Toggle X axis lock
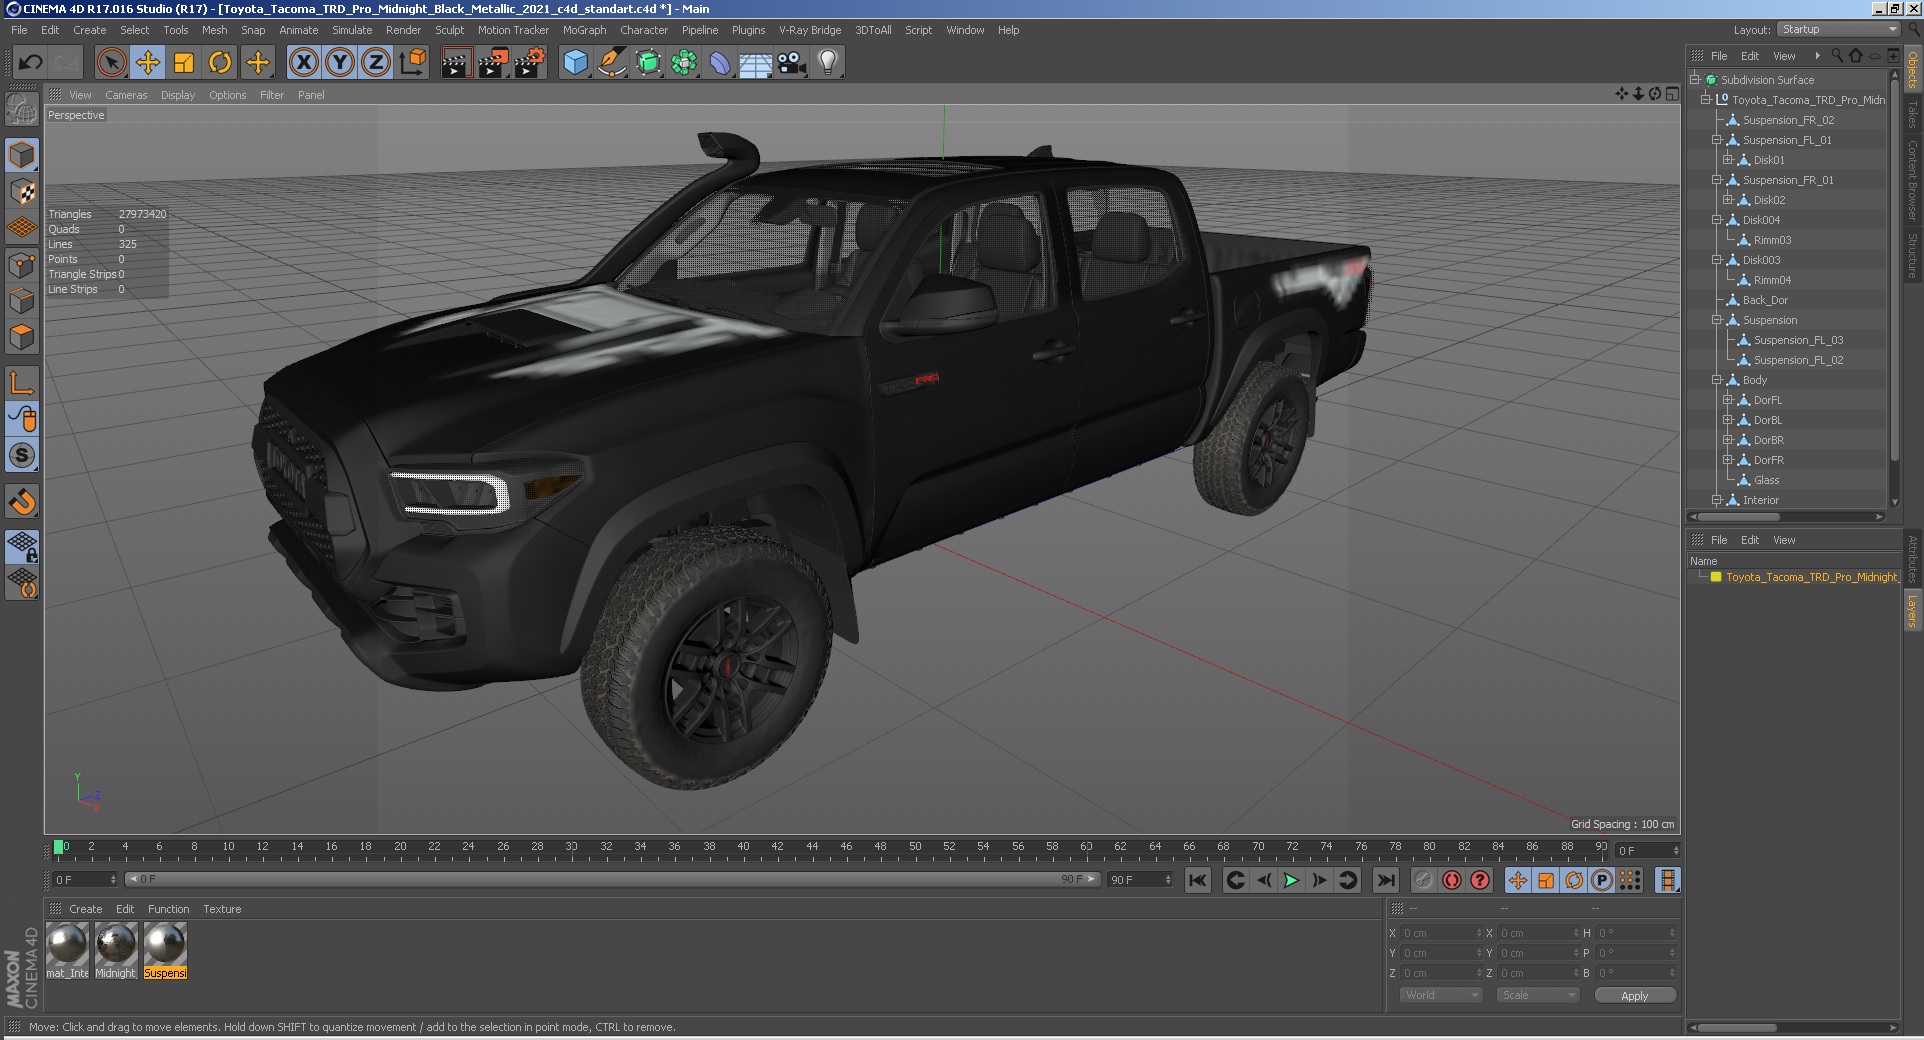 click(304, 63)
